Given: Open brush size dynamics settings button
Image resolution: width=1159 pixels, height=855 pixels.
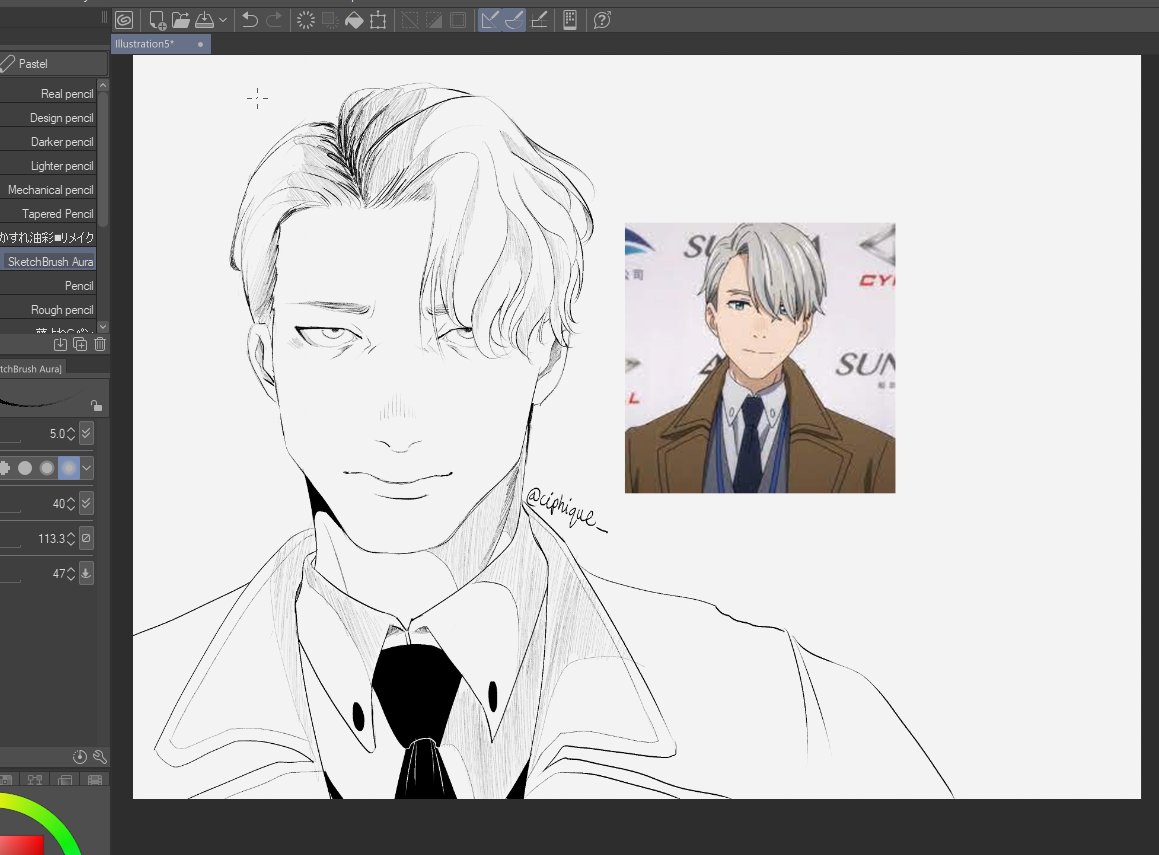Looking at the screenshot, I should pos(86,434).
